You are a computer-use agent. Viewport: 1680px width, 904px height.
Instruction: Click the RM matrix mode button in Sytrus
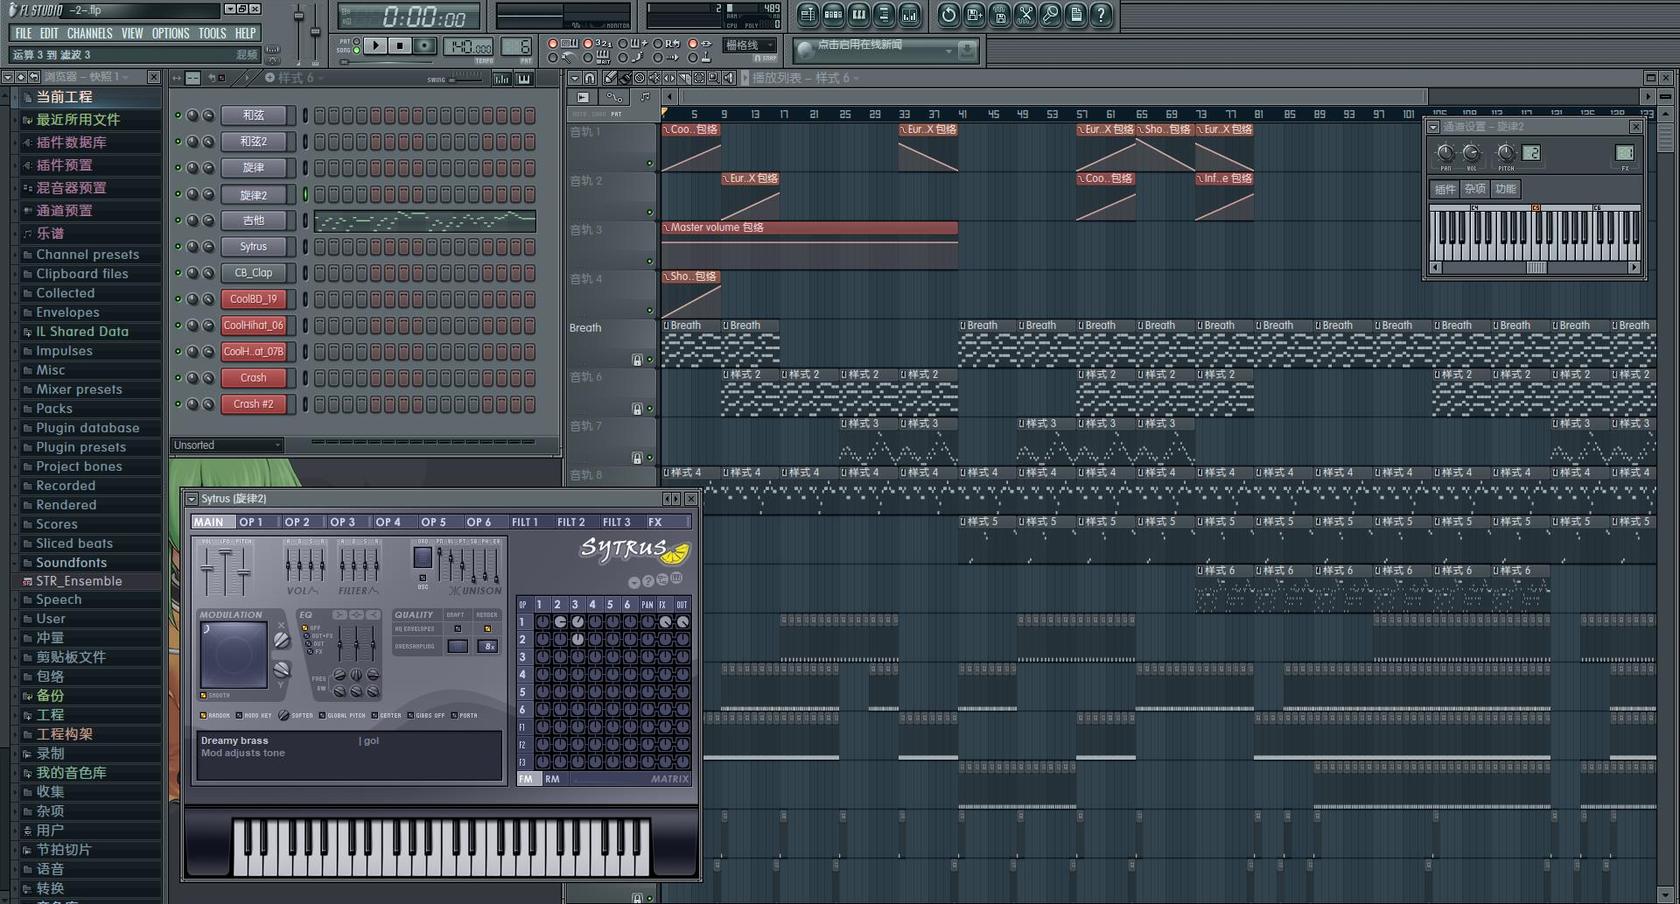[x=552, y=779]
